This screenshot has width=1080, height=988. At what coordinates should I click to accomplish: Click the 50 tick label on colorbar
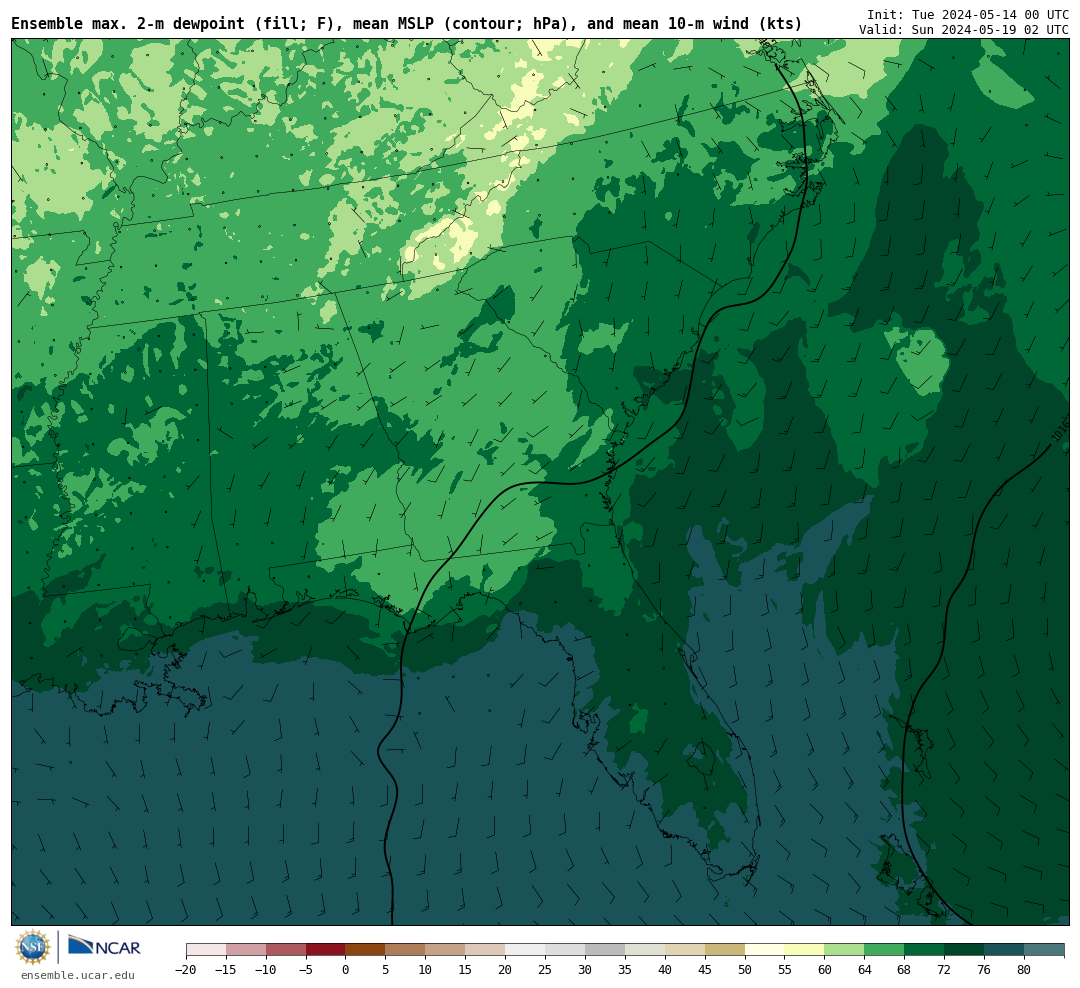pos(745,969)
